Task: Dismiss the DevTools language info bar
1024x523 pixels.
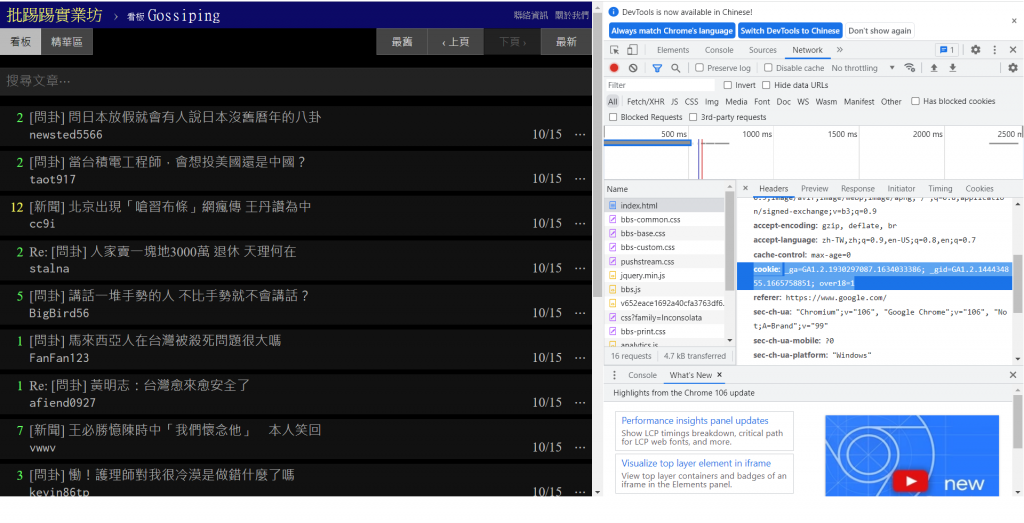Action: [1014, 21]
